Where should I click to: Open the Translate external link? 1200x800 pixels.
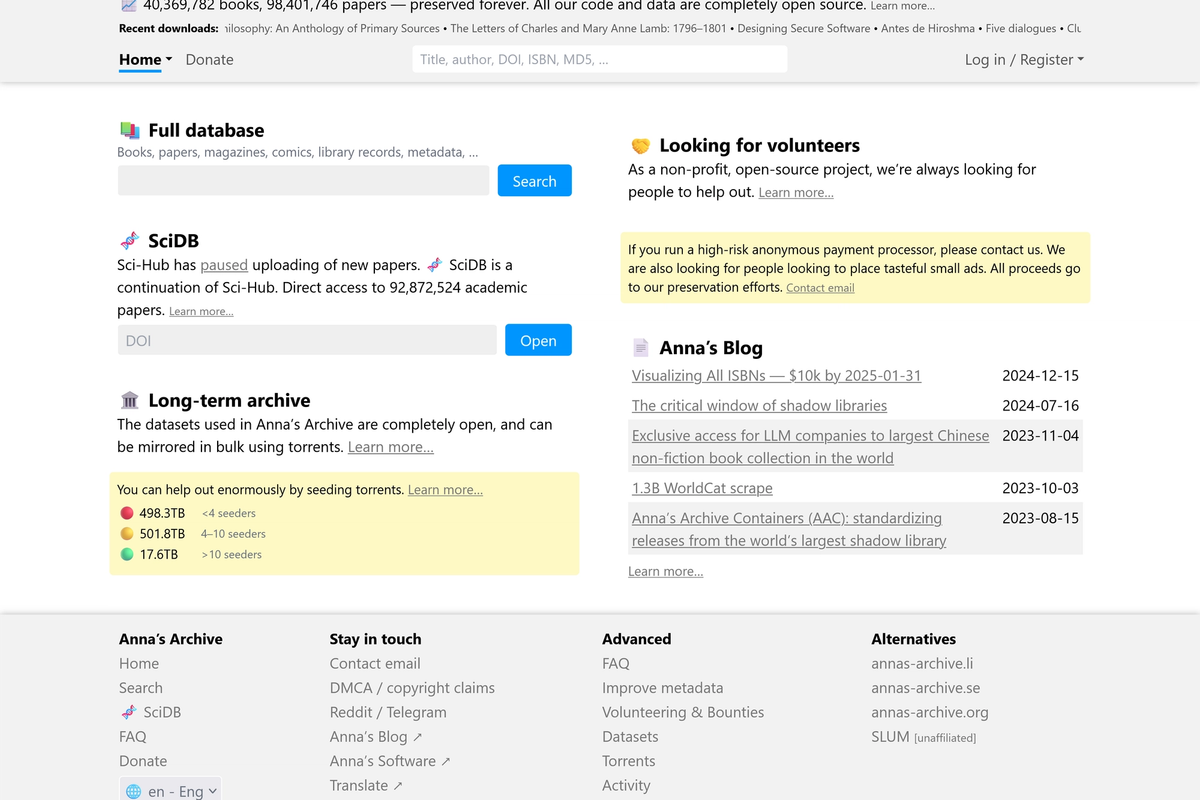click(366, 785)
